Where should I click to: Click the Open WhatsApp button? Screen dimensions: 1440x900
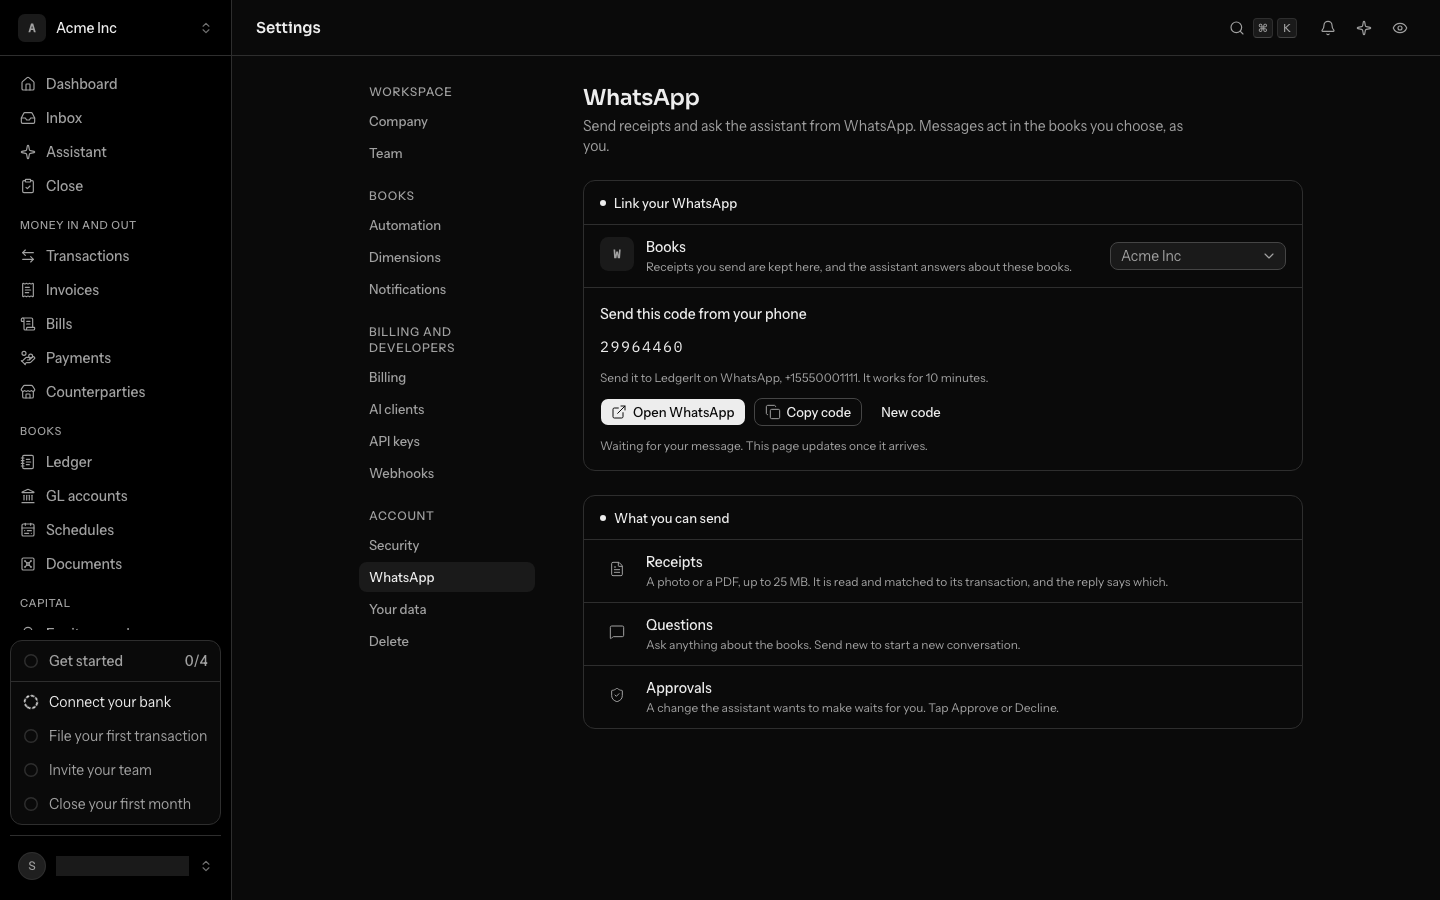click(x=672, y=412)
